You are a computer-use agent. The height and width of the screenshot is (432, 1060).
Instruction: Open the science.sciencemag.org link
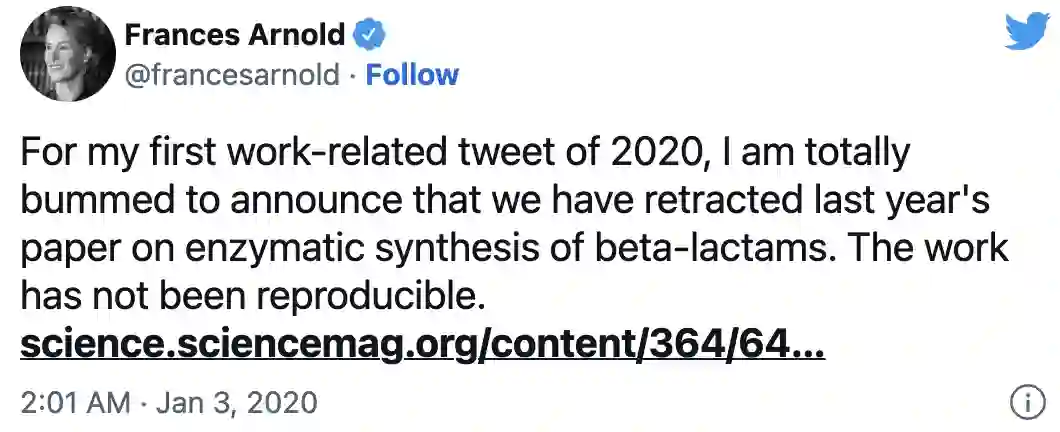[422, 345]
